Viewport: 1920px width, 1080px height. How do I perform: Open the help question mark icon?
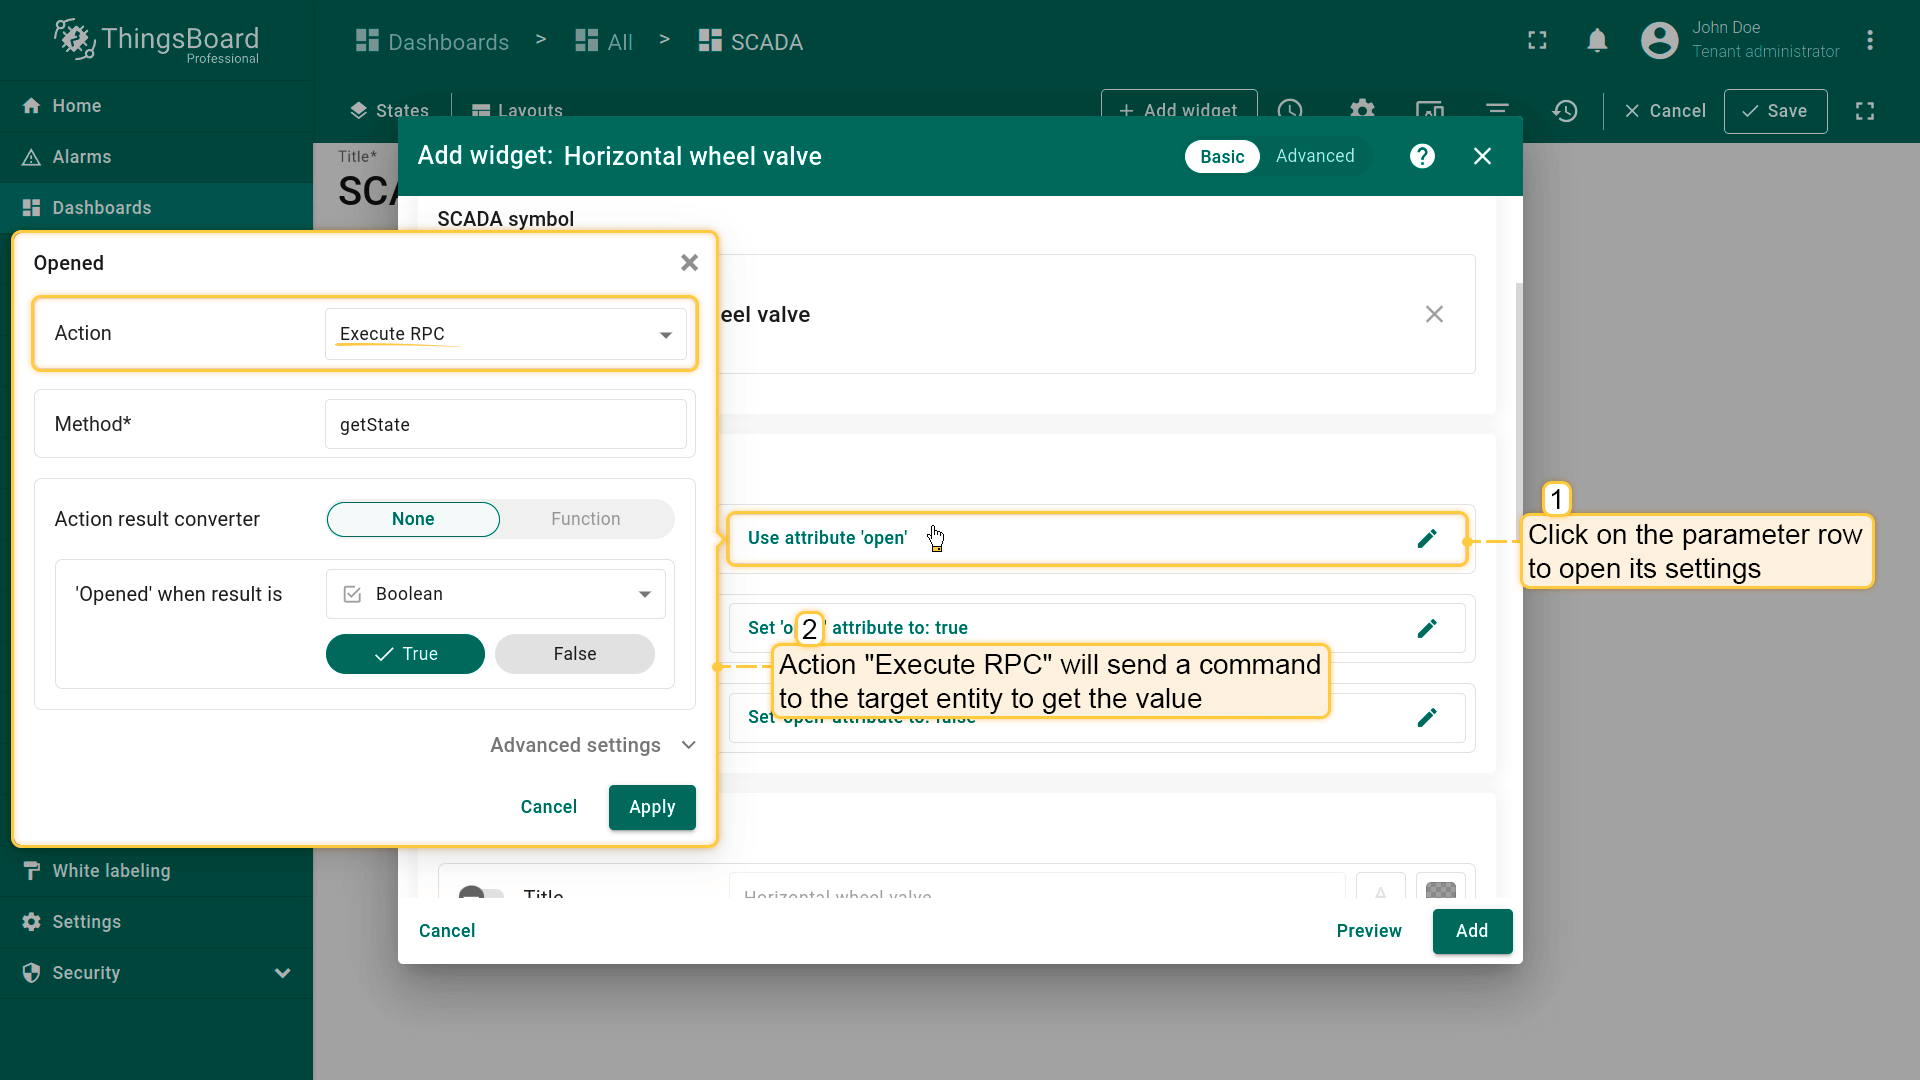point(1422,156)
